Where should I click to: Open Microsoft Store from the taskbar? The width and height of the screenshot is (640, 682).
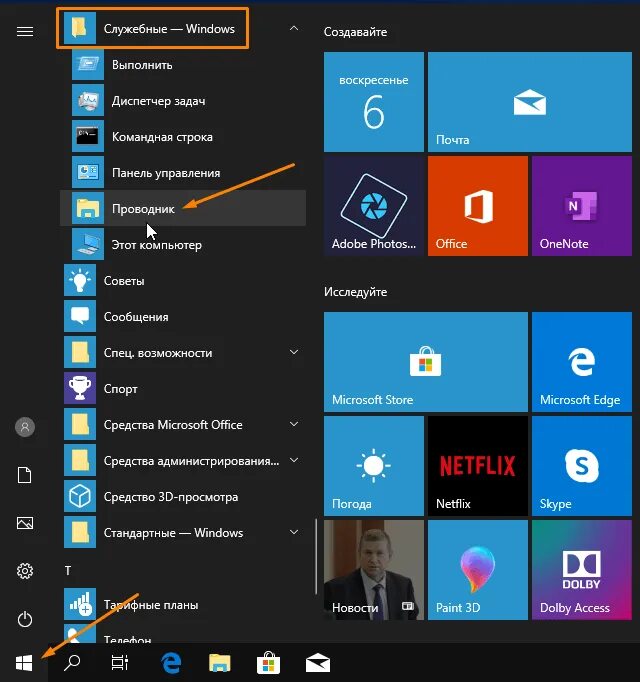pyautogui.click(x=268, y=663)
